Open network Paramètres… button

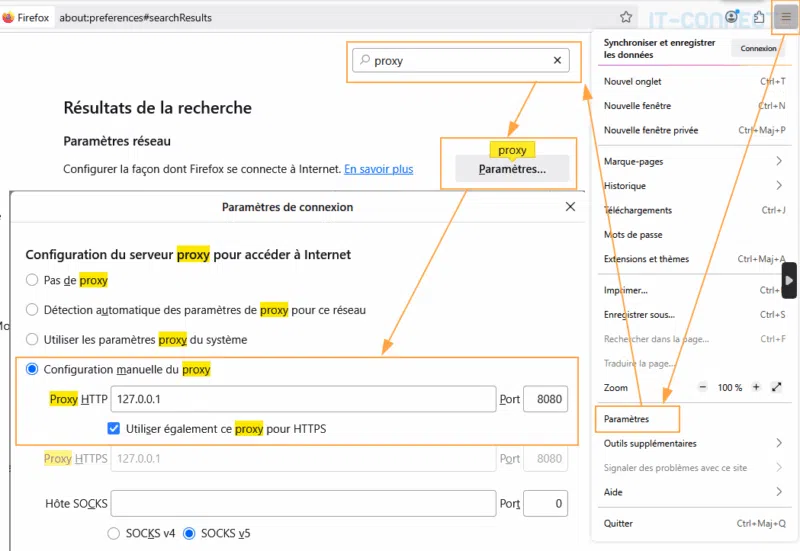[512, 169]
